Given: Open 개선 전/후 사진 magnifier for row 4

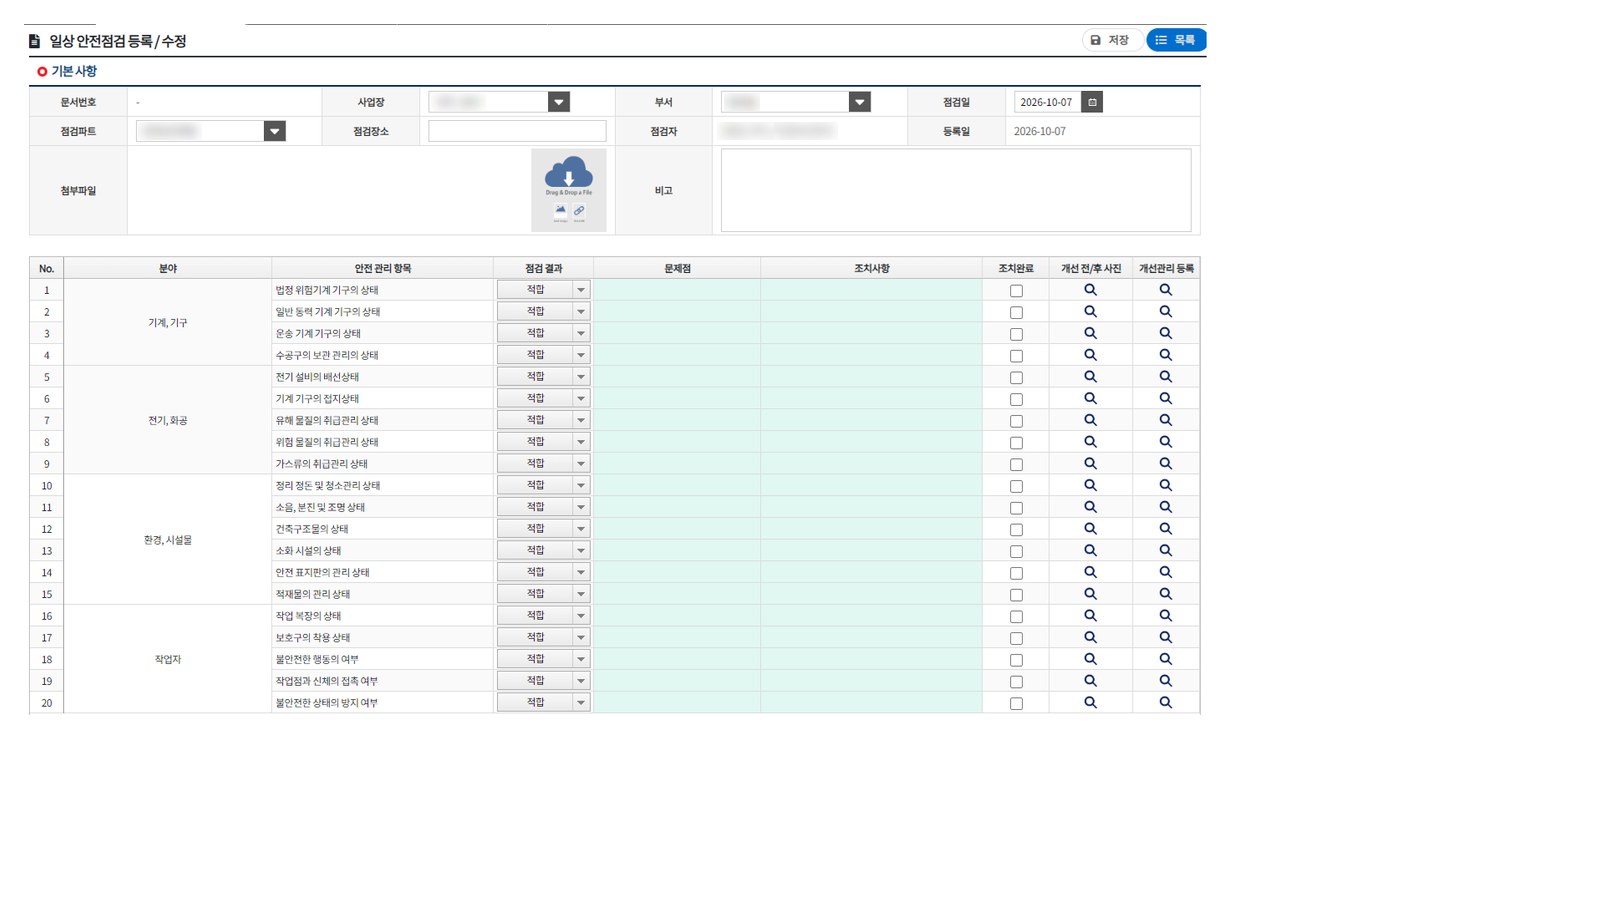Looking at the screenshot, I should tap(1090, 355).
